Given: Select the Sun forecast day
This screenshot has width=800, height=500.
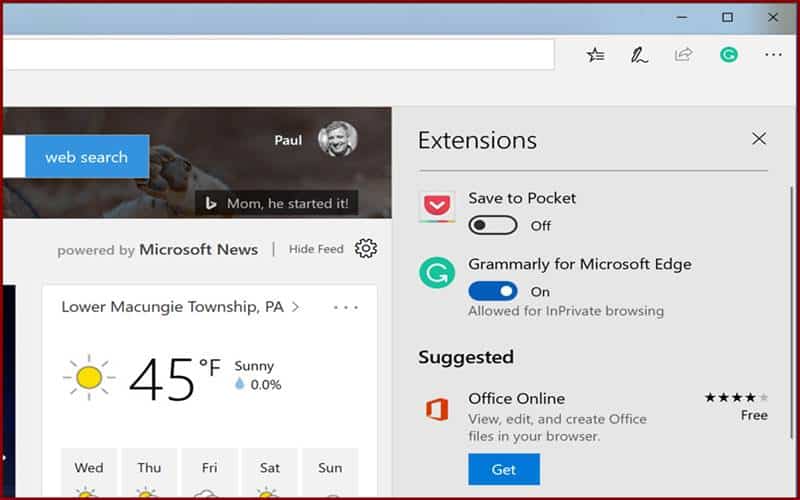Looking at the screenshot, I should 330,472.
